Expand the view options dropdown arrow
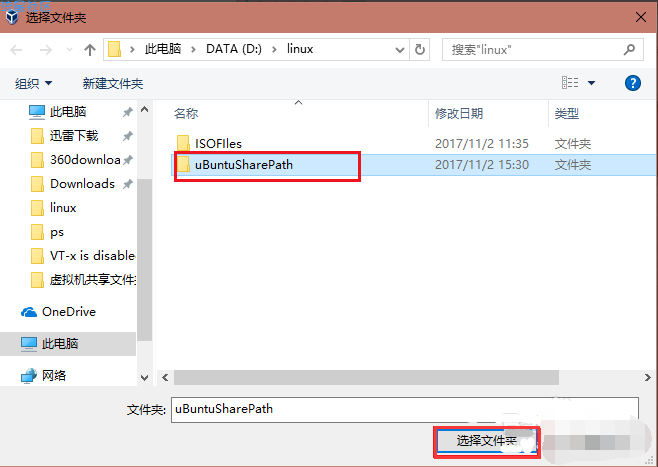 591,83
